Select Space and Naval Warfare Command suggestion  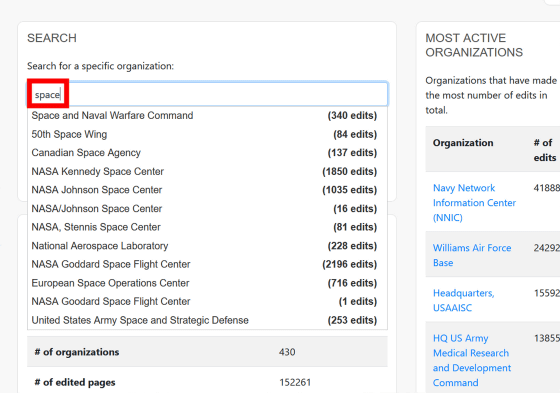pyautogui.click(x=208, y=115)
